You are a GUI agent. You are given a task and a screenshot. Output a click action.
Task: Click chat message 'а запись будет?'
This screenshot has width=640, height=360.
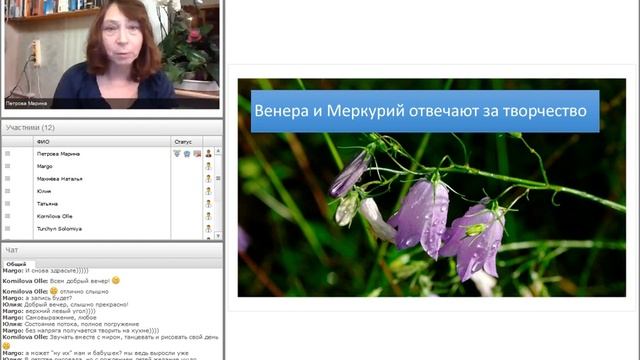[49, 298]
